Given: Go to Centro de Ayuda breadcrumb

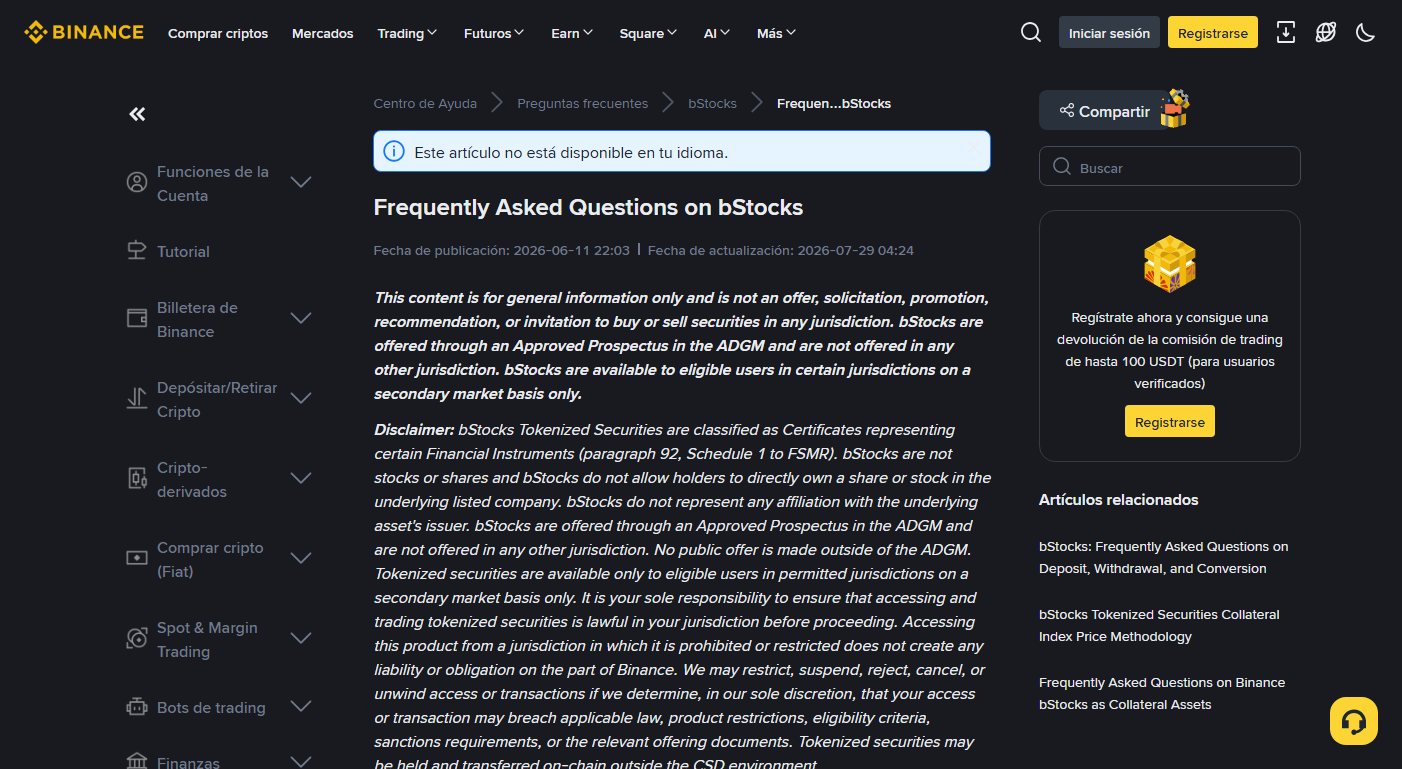Looking at the screenshot, I should click(x=425, y=103).
